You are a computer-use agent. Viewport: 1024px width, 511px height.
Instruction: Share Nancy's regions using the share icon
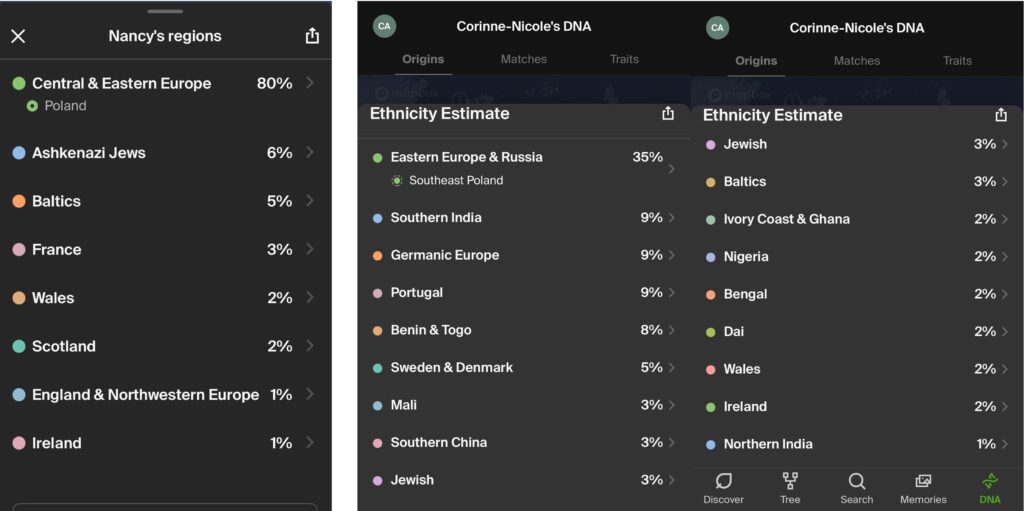(x=312, y=36)
